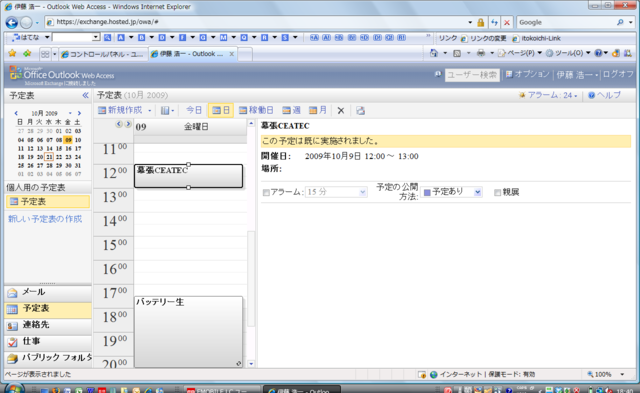Open メール in the navigation pane
The image size is (640, 393).
pos(48,292)
